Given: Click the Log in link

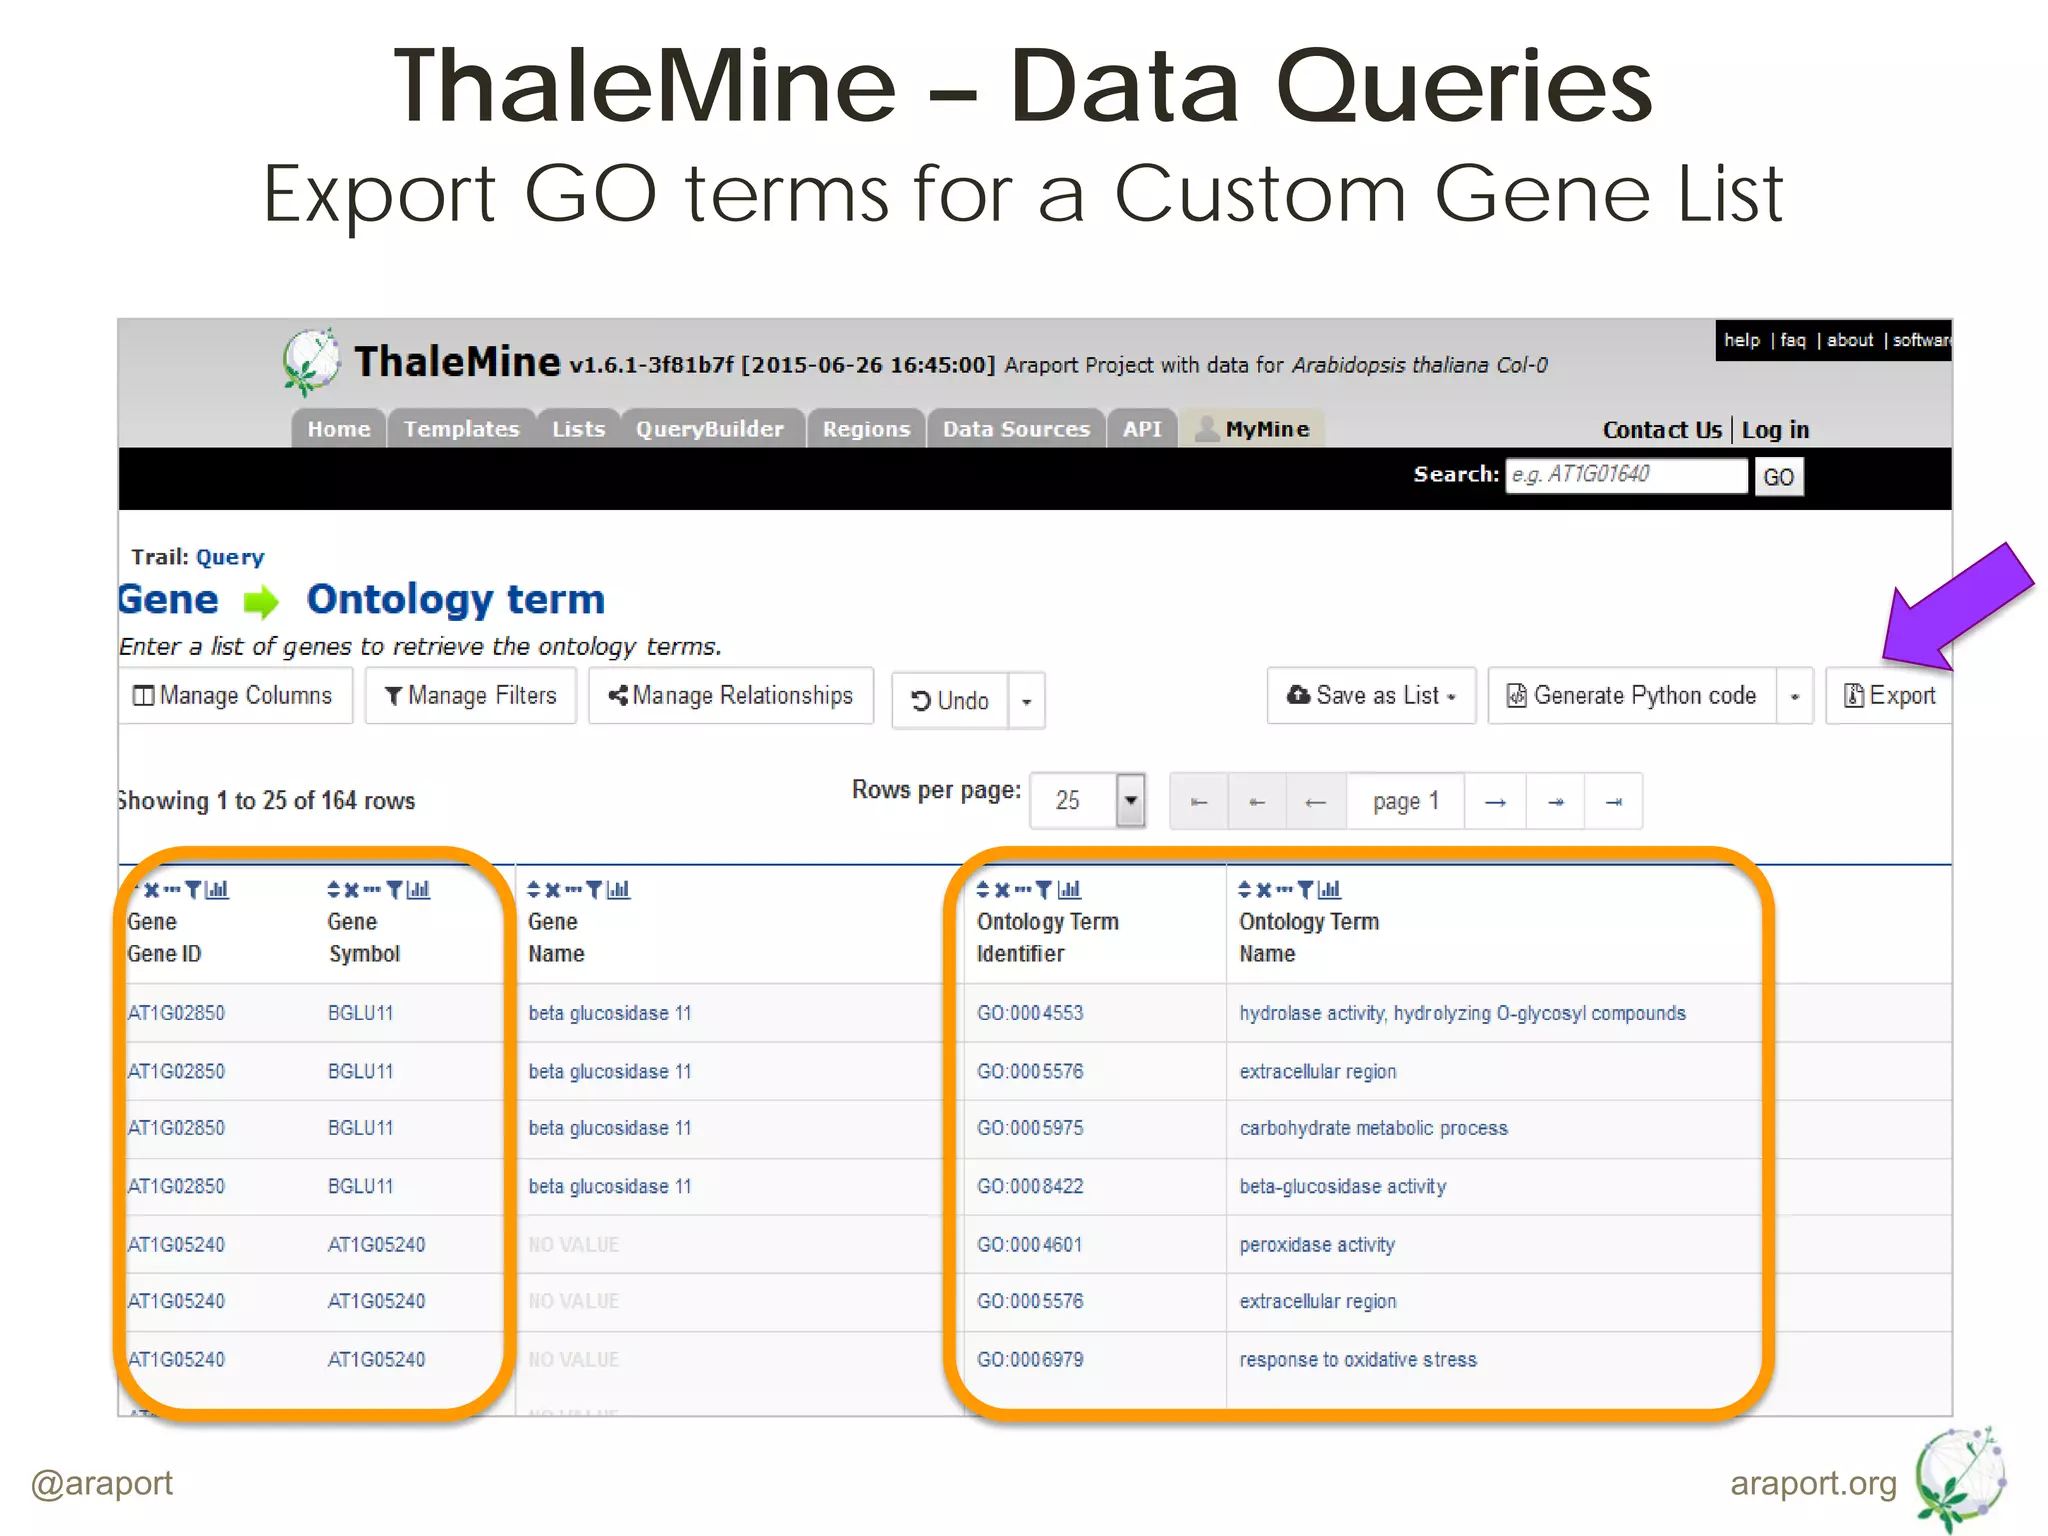Looking at the screenshot, I should point(1776,430).
